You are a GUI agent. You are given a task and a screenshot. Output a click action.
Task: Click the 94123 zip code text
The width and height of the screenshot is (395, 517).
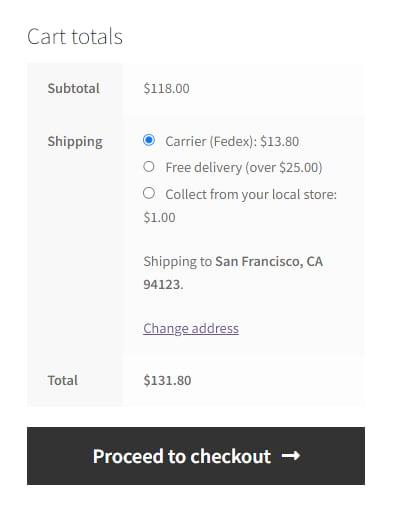click(x=162, y=285)
